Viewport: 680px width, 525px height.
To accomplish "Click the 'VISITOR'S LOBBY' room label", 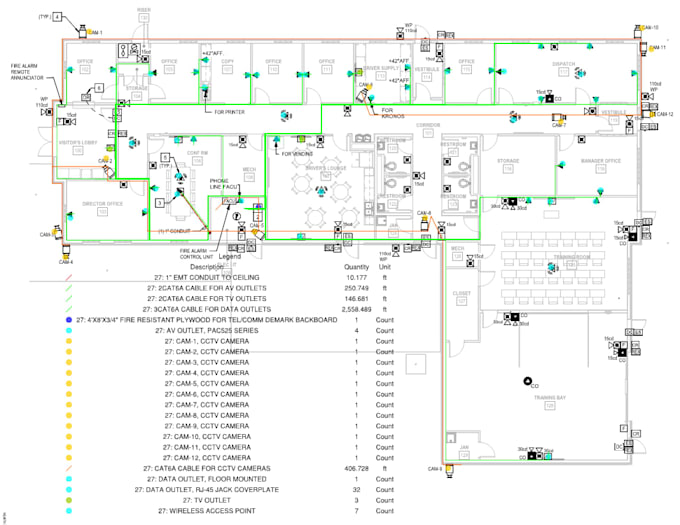I will (78, 143).
